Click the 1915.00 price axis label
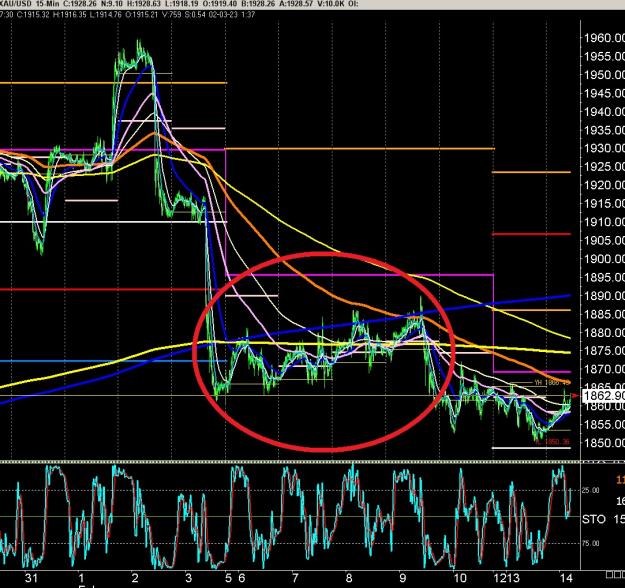The height and width of the screenshot is (588, 625). (x=604, y=204)
